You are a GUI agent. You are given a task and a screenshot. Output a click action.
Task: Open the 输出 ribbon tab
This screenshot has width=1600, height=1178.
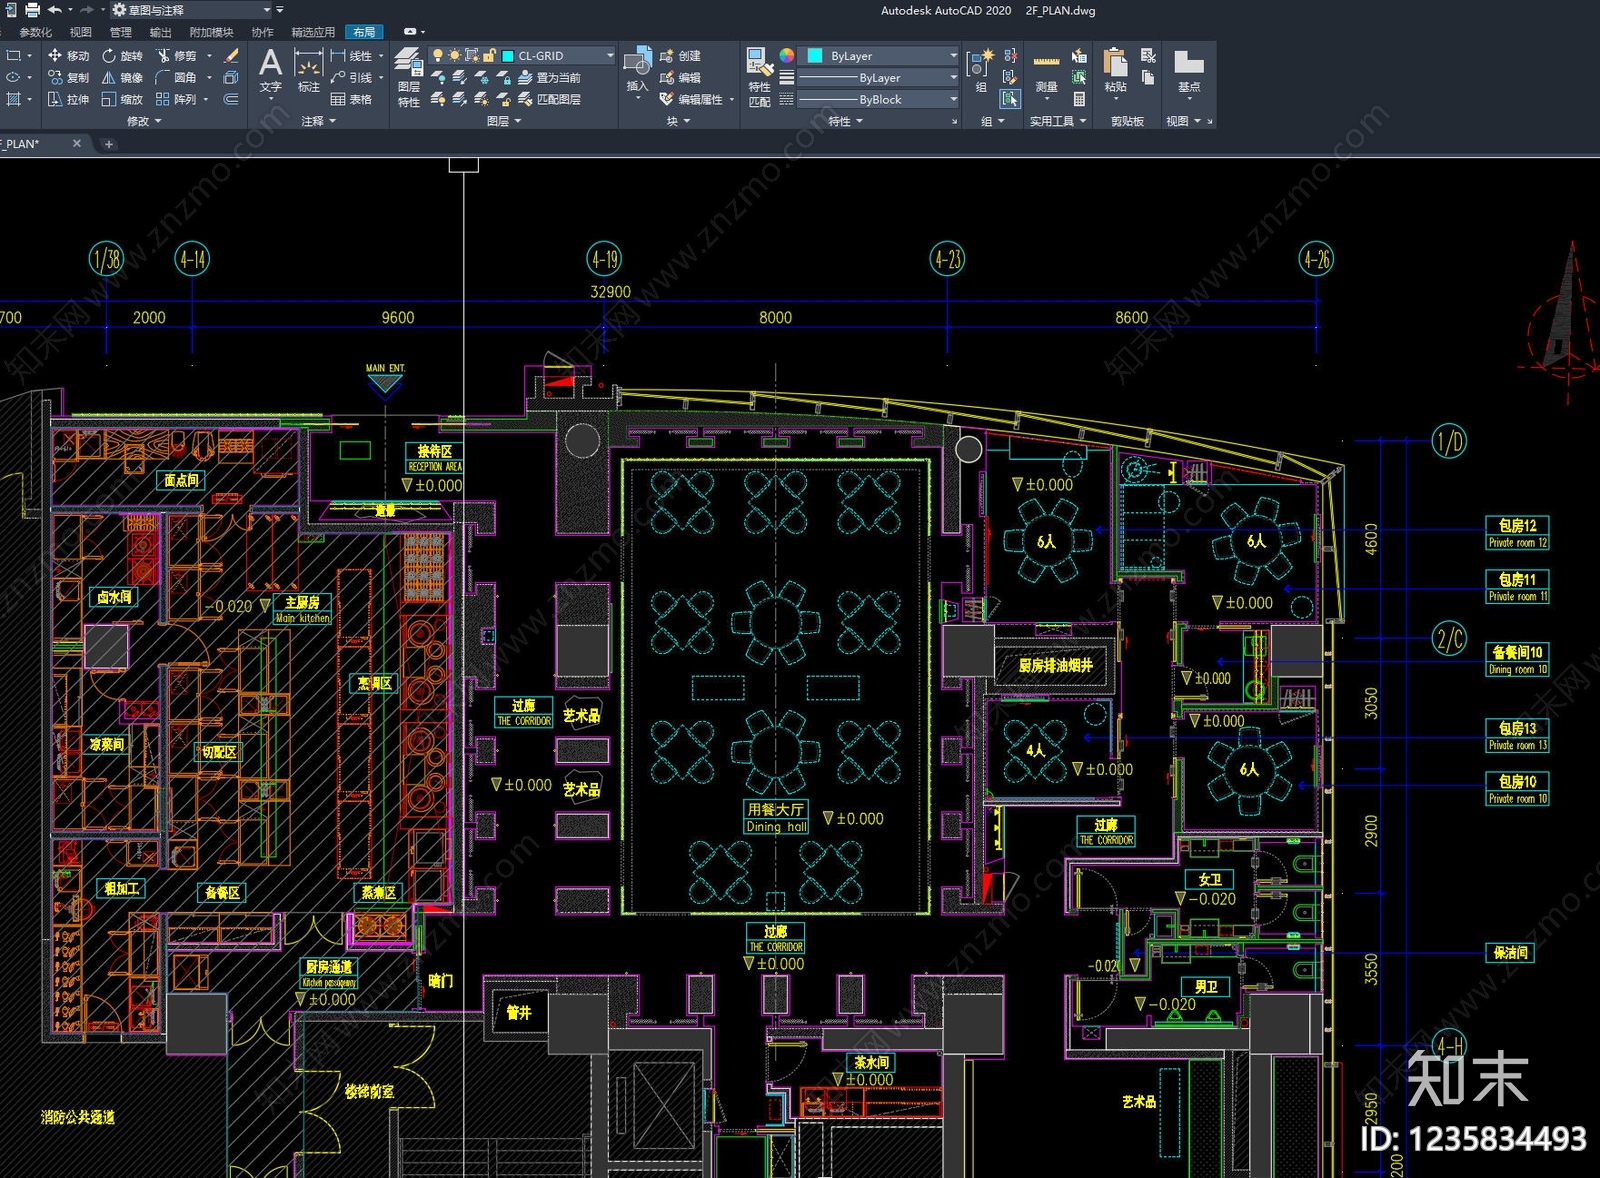click(x=160, y=32)
